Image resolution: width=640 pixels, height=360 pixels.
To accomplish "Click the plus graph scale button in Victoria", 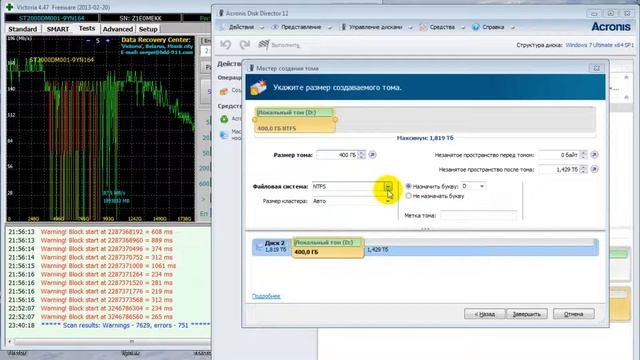I will (108, 40).
